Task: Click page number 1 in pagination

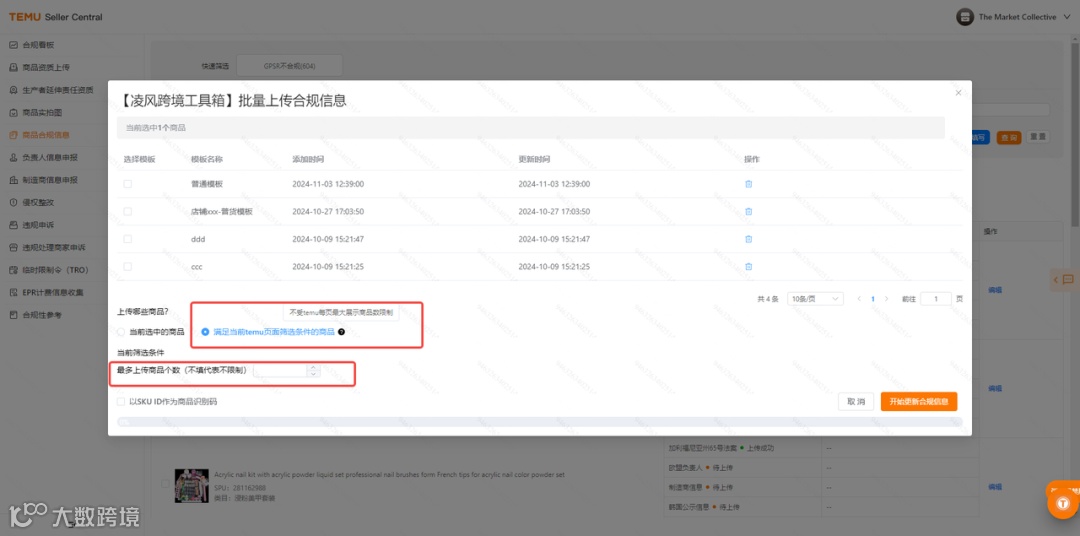Action: (873, 299)
